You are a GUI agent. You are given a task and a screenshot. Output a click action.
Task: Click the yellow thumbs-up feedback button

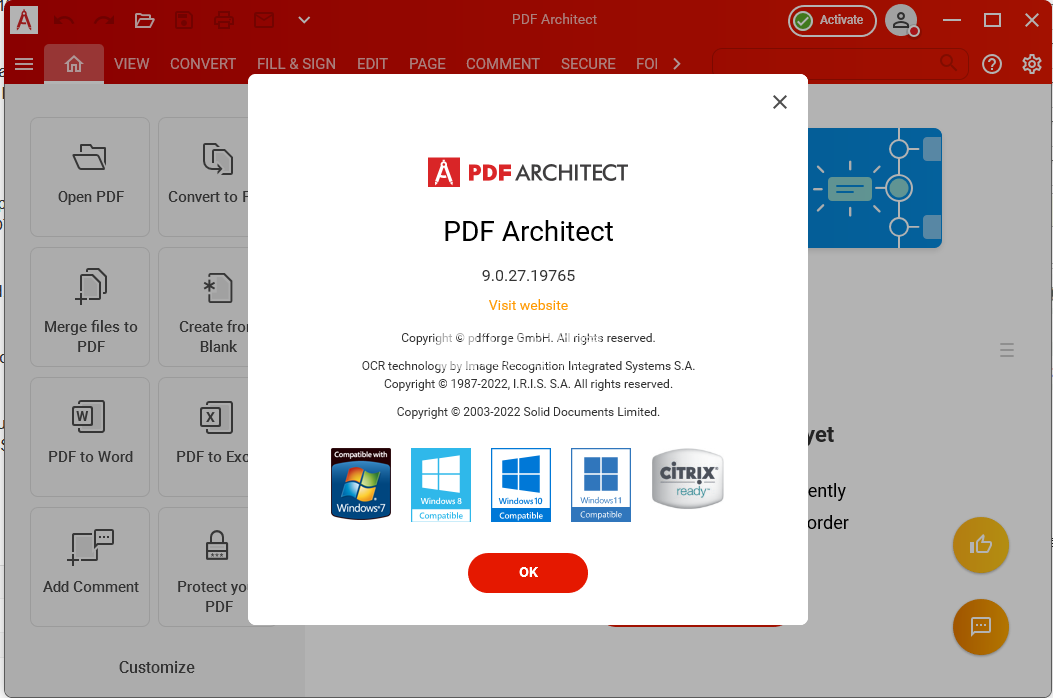981,545
